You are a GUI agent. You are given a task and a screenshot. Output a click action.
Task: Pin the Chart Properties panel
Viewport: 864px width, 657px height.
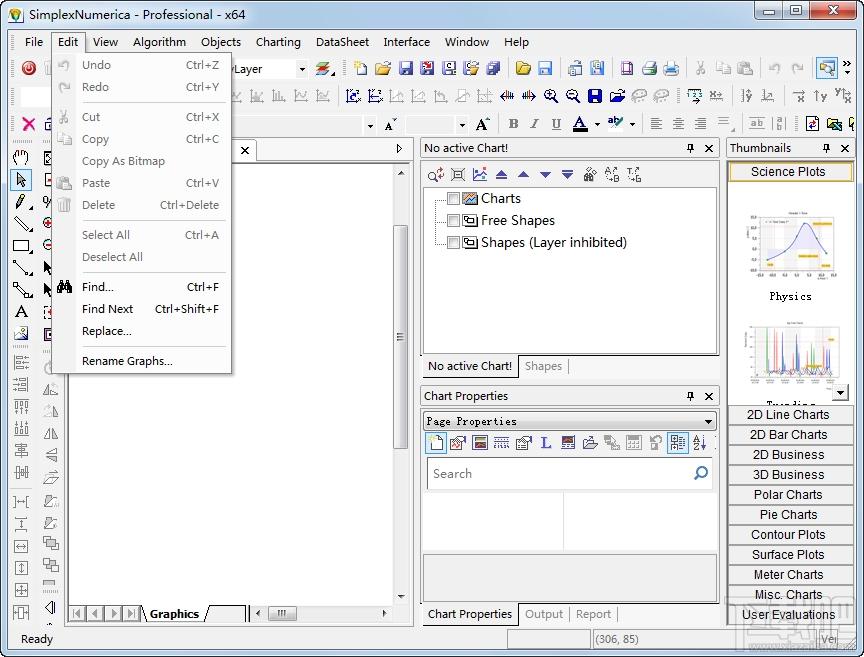(x=690, y=396)
